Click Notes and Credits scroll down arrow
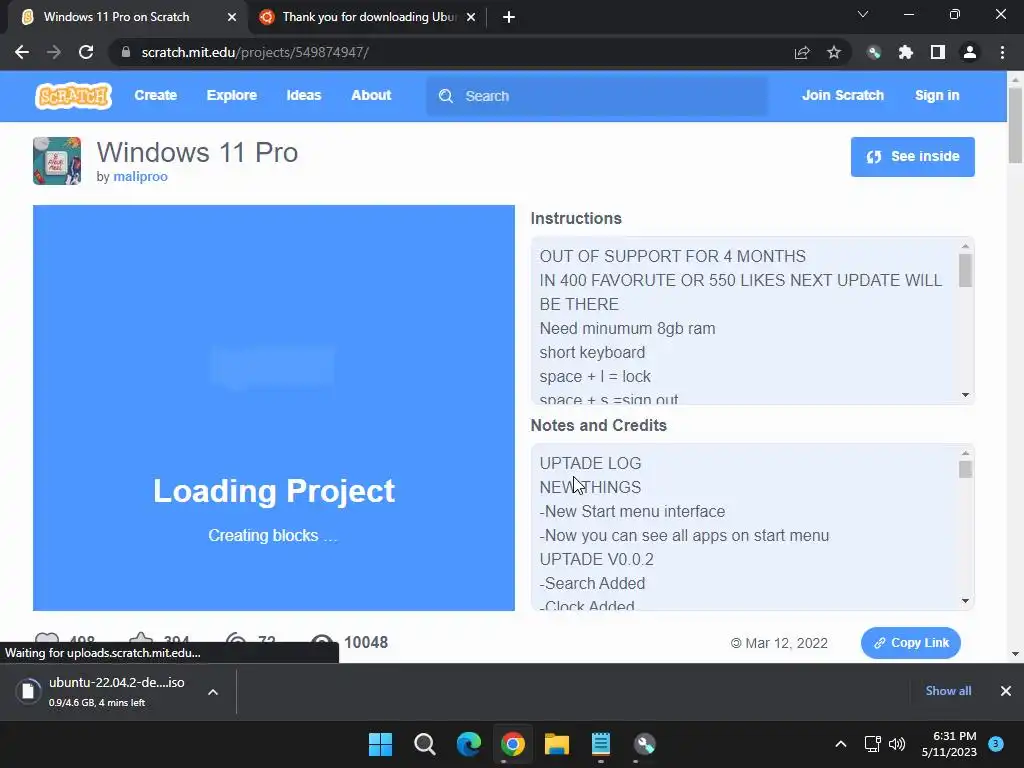The height and width of the screenshot is (768, 1024). click(x=965, y=601)
